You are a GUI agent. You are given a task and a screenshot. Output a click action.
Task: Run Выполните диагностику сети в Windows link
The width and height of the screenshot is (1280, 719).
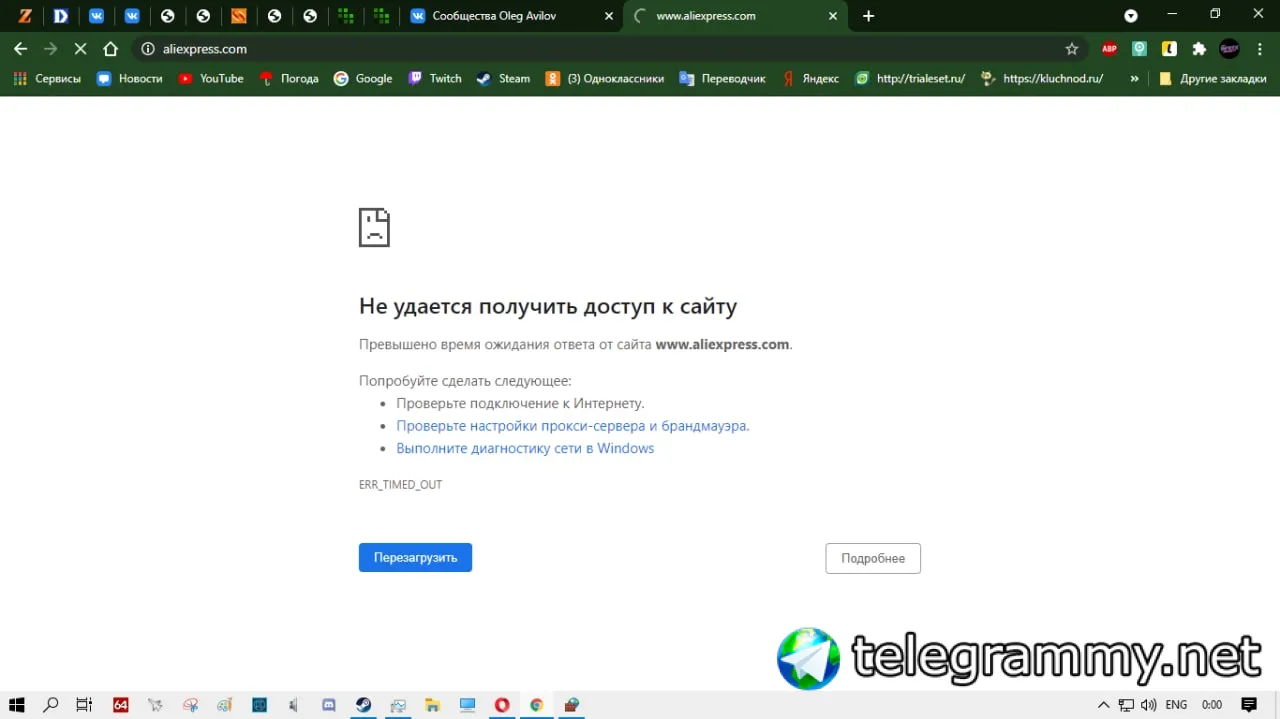point(525,448)
